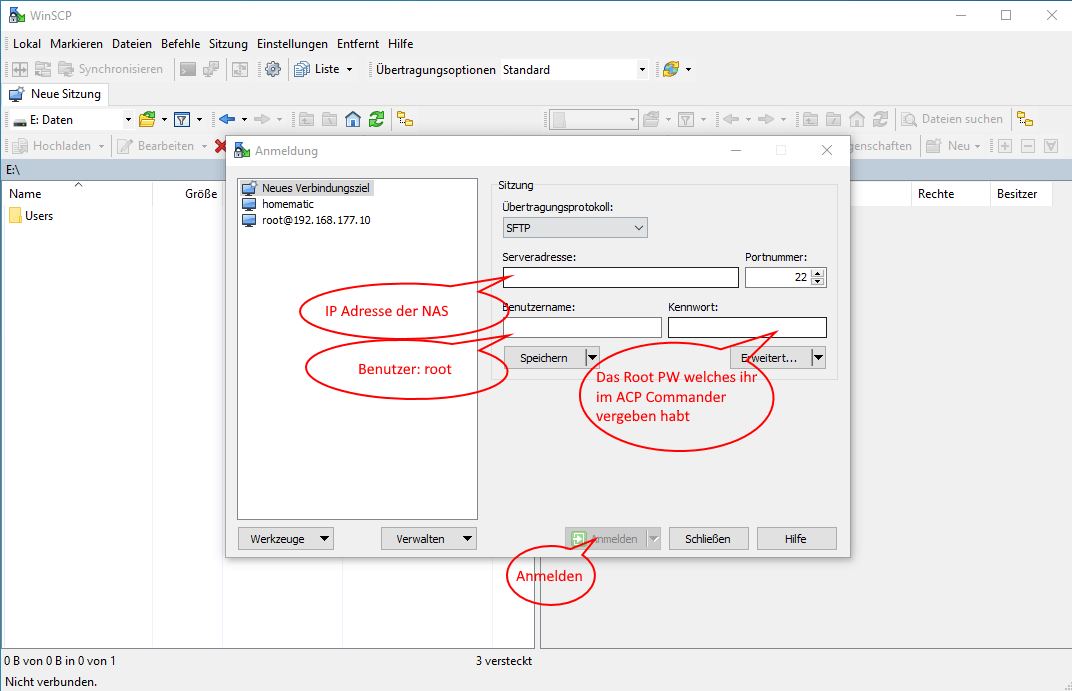This screenshot has height=691, width=1072.
Task: Select the homematic saved session
Action: pyautogui.click(x=288, y=204)
